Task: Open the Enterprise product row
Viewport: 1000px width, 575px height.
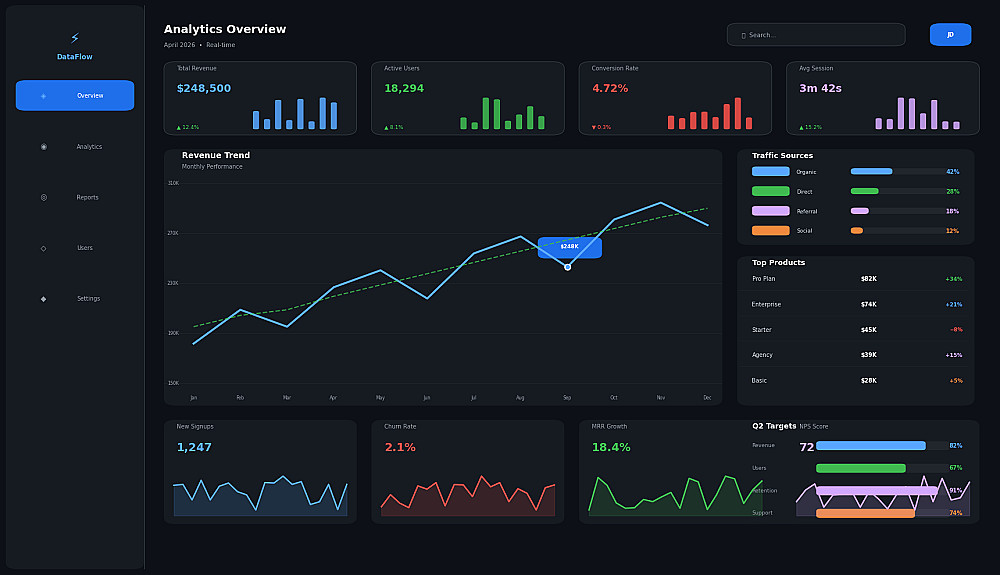Action: (x=856, y=304)
